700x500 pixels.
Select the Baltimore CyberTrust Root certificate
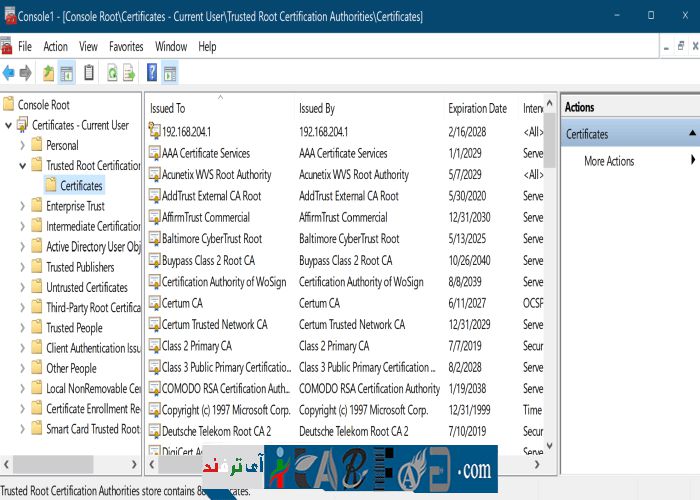[x=212, y=239]
